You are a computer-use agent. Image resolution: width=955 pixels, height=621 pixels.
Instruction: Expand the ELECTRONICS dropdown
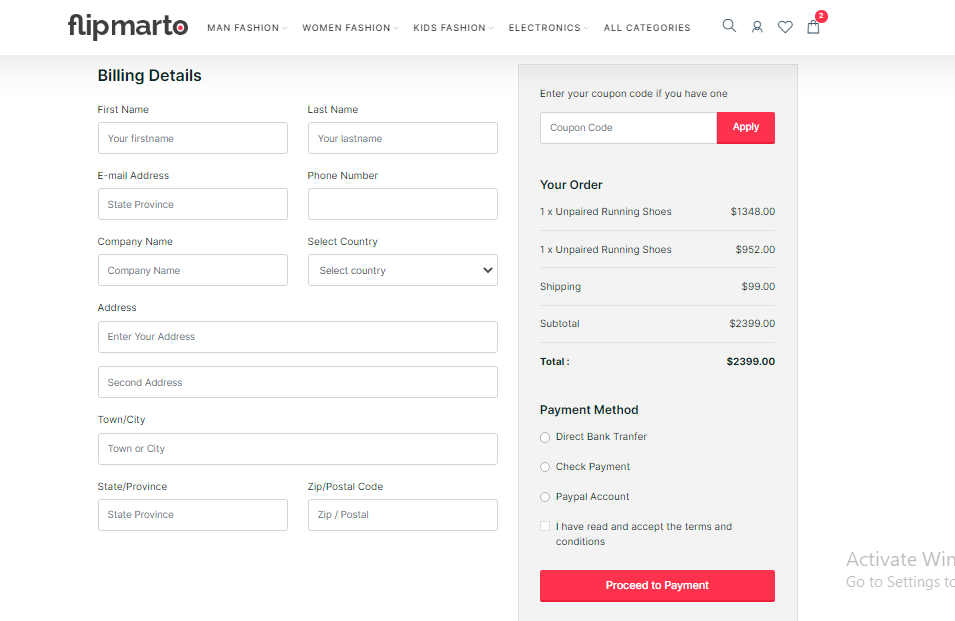(x=545, y=28)
